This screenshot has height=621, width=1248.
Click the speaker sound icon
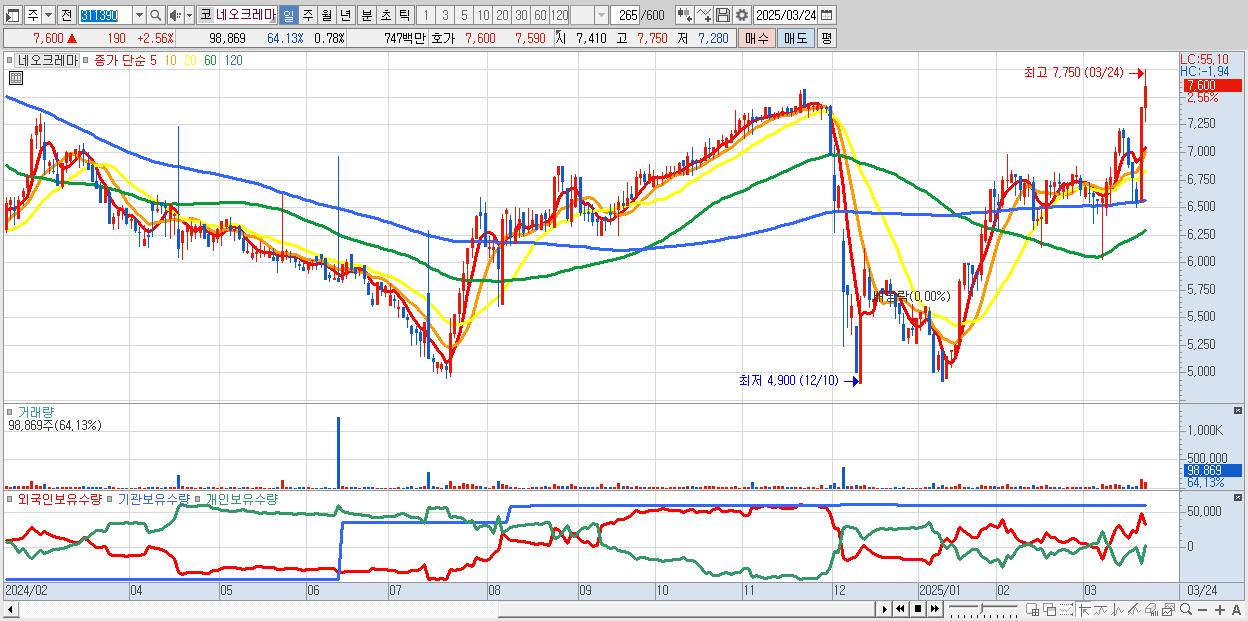(x=174, y=15)
